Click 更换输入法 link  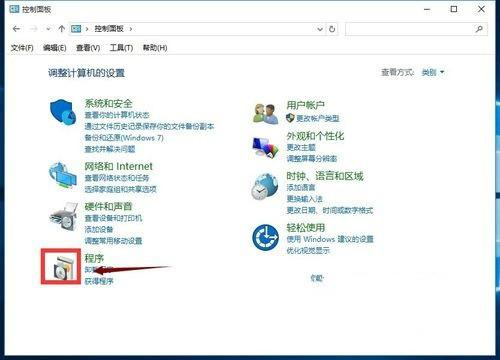coord(304,199)
